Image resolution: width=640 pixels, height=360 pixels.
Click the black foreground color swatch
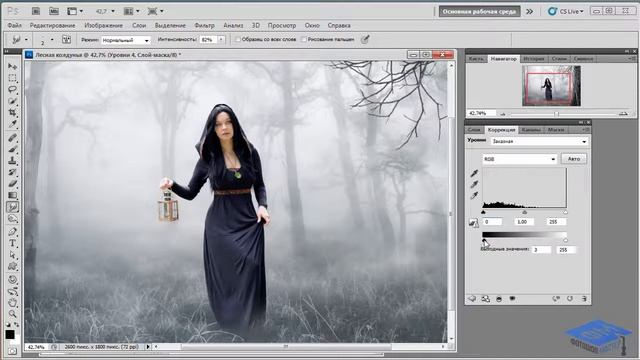click(x=10, y=335)
